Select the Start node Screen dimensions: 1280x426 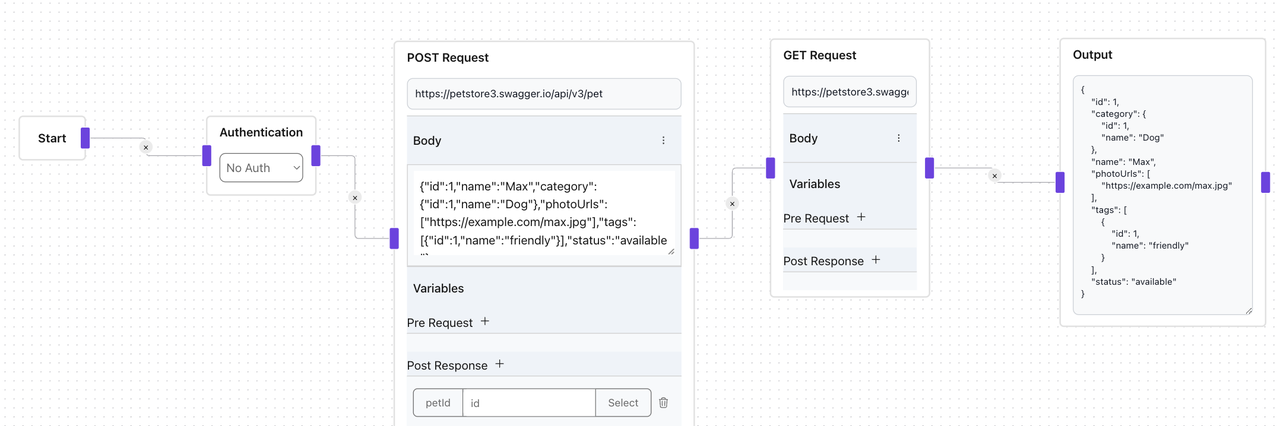pyautogui.click(x=52, y=138)
